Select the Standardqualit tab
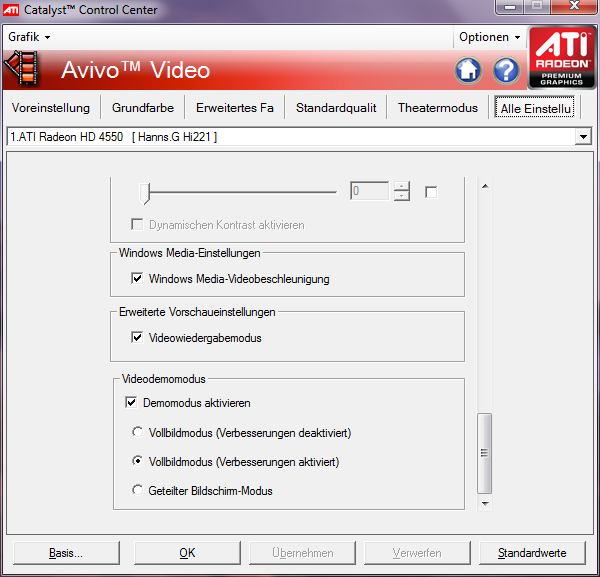This screenshot has width=600, height=577. point(336,108)
